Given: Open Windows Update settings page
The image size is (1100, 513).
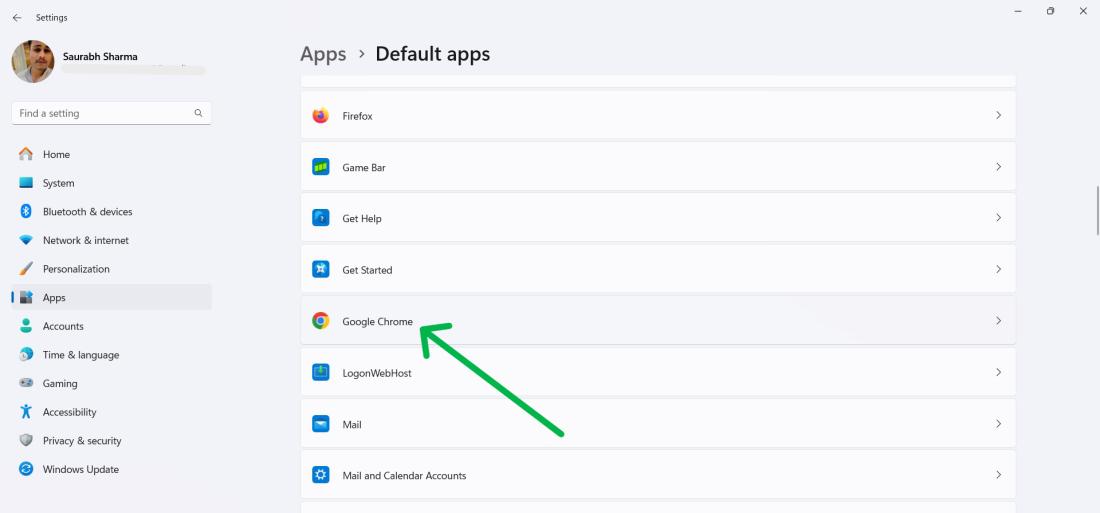Looking at the screenshot, I should (112, 469).
